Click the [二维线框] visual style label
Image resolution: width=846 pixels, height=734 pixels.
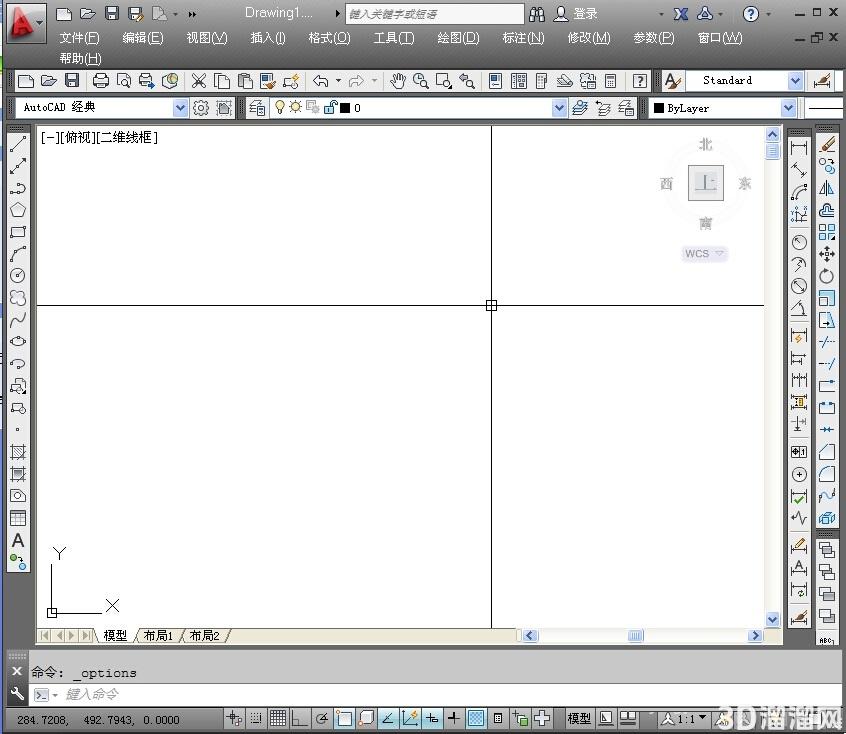(128, 138)
